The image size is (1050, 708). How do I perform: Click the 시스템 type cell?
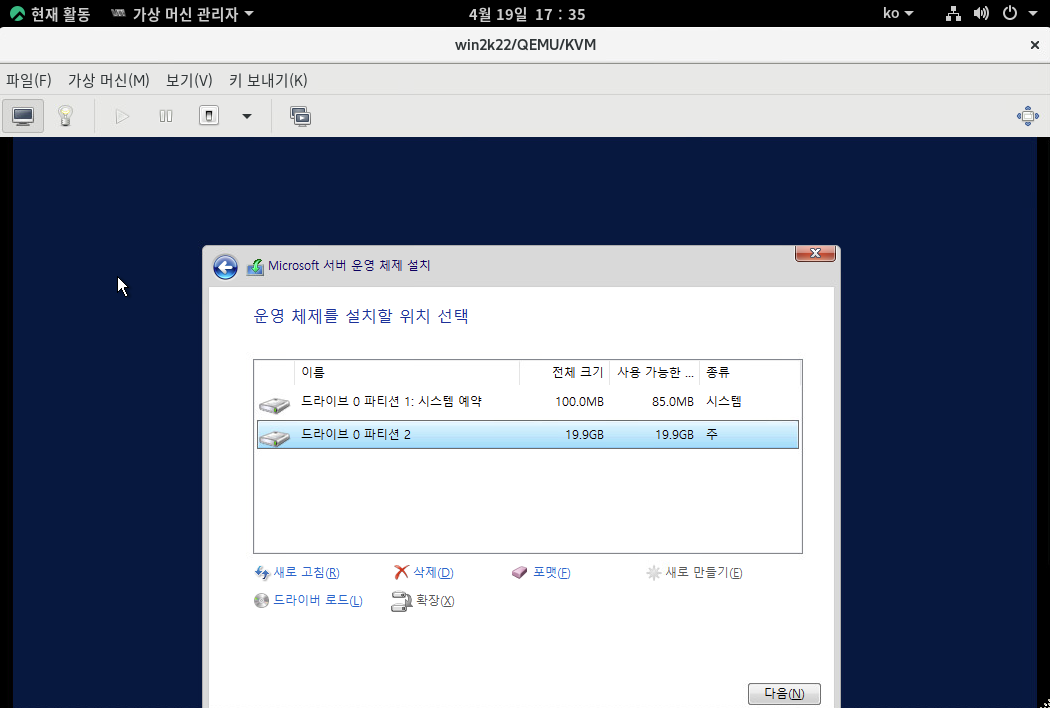(723, 402)
